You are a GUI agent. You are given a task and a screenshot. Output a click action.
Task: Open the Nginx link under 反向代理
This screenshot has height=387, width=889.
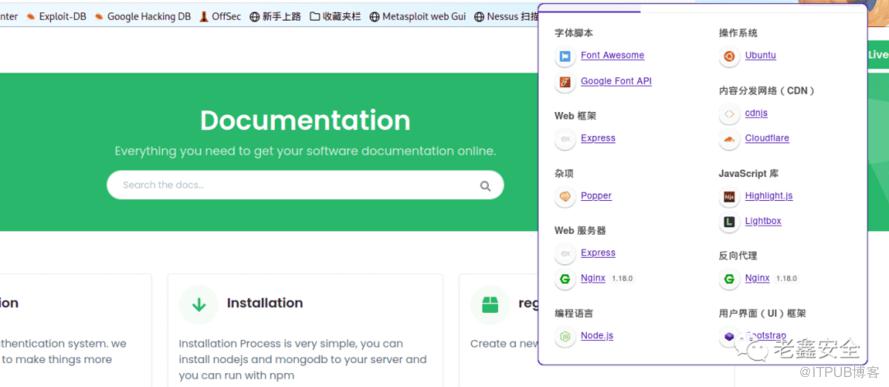pos(757,278)
